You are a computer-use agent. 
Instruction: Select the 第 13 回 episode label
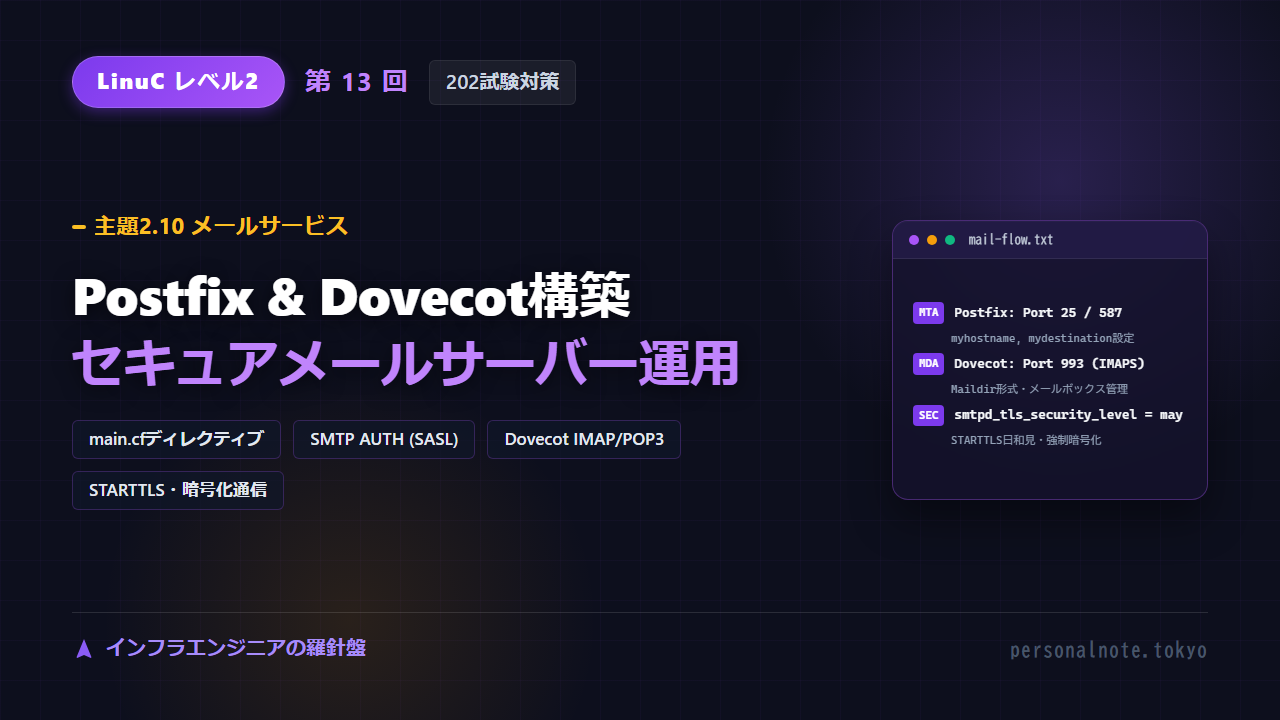pos(356,82)
